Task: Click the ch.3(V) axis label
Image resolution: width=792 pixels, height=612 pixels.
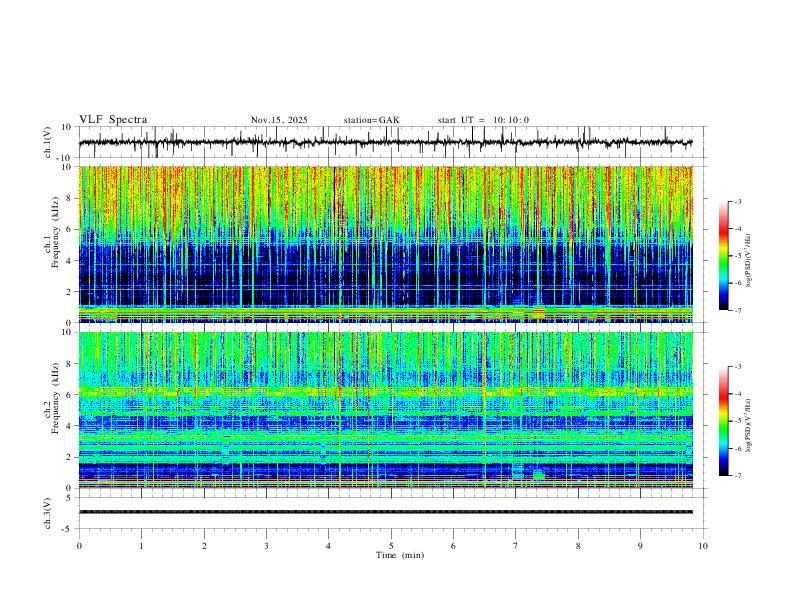Action: click(x=48, y=513)
